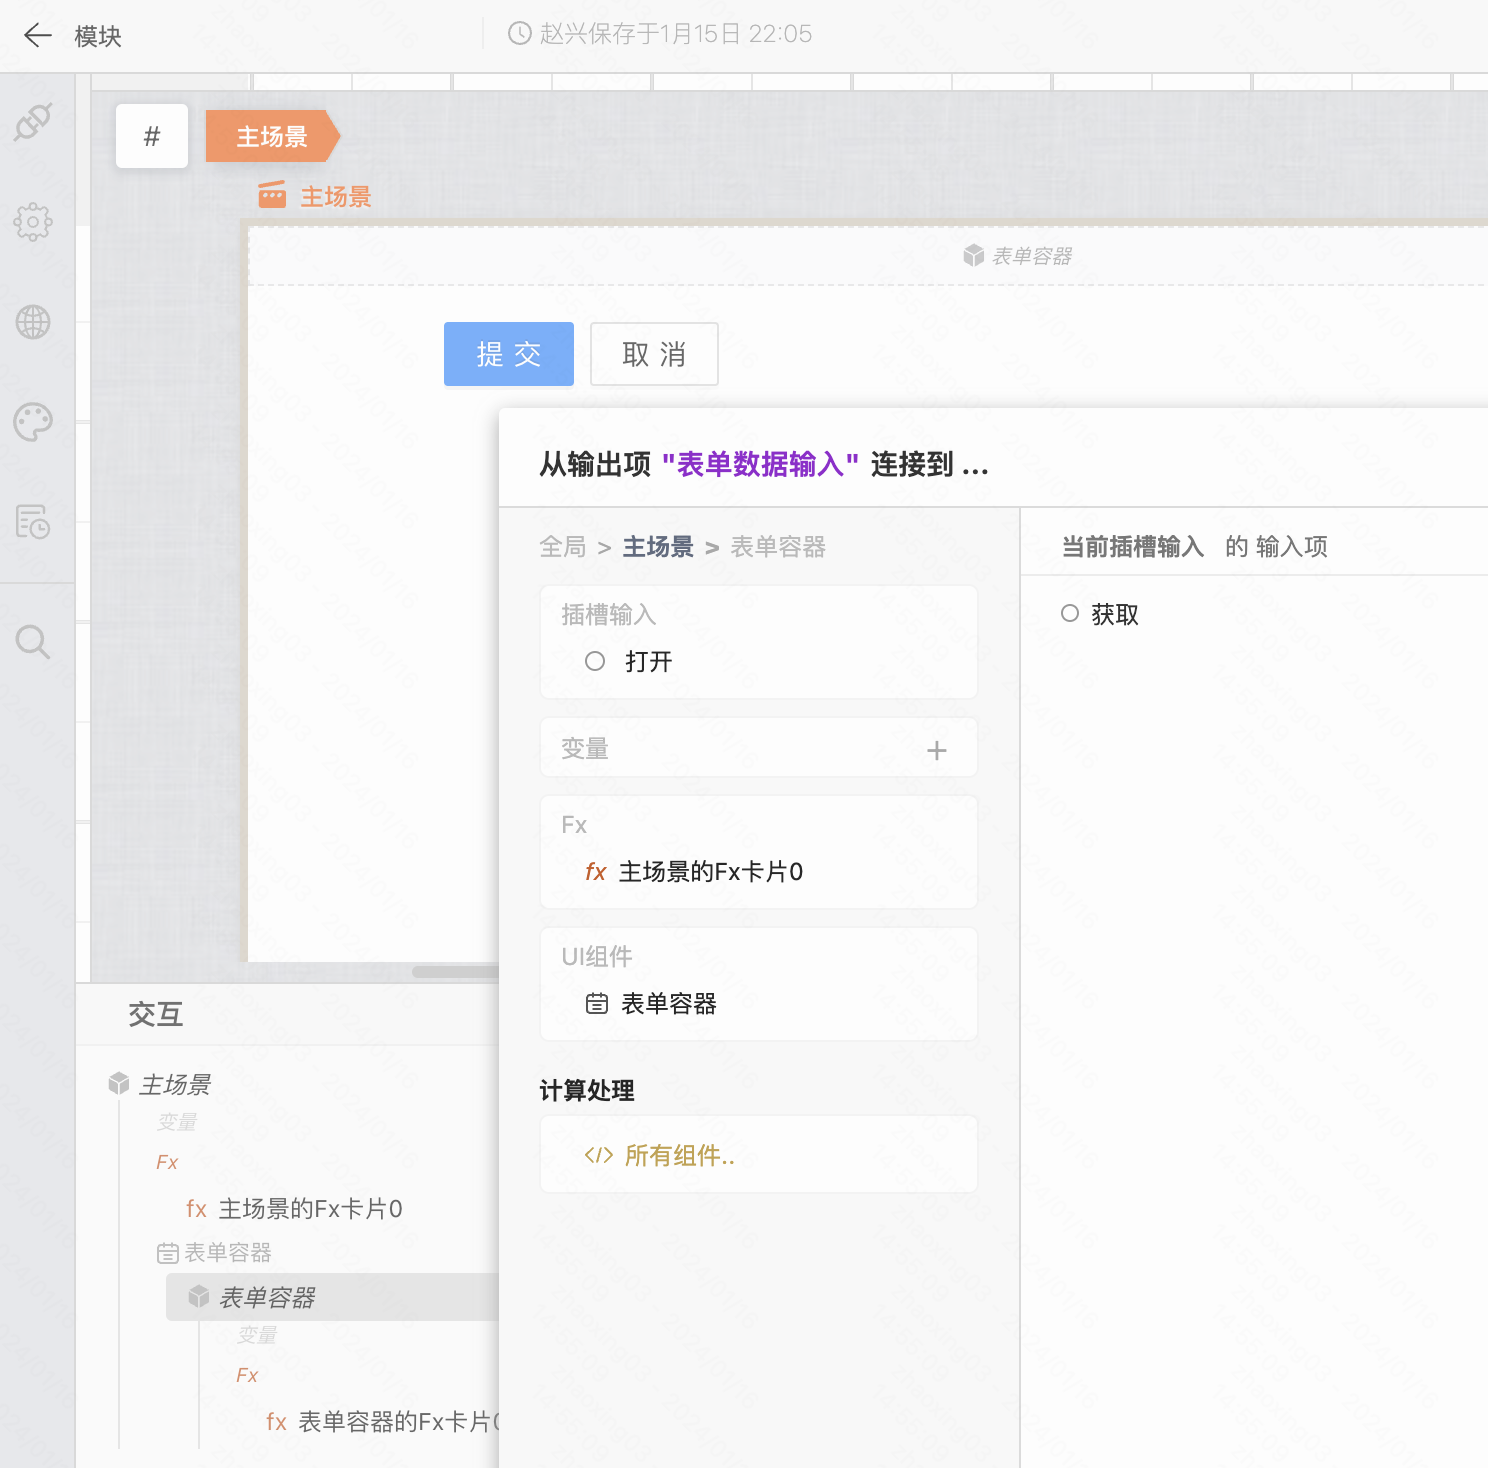Select the 主场景 canvas title label

click(x=336, y=196)
